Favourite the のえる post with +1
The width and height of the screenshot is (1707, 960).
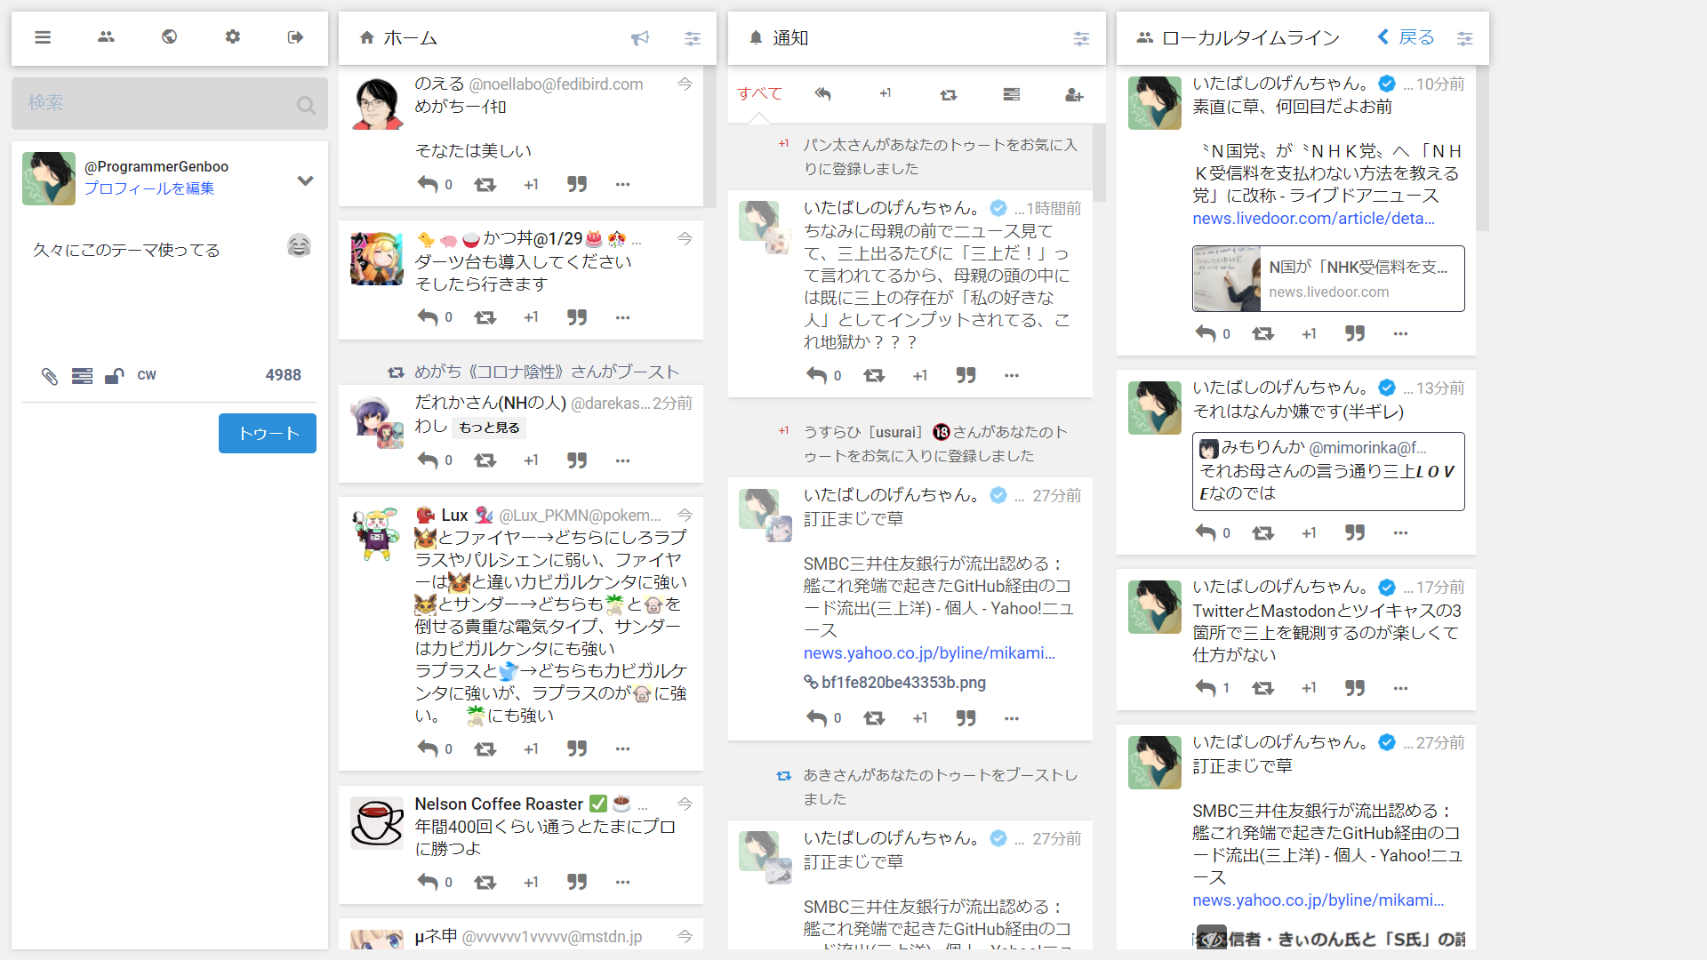pos(531,184)
